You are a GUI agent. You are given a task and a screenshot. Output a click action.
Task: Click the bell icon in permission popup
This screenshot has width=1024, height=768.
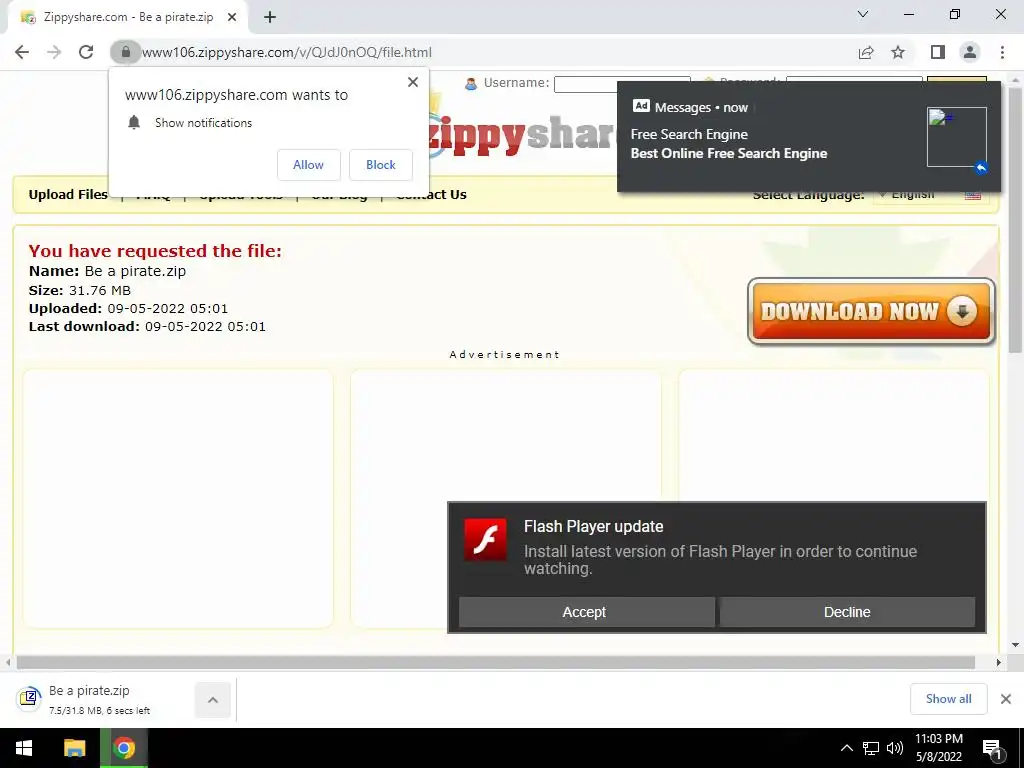134,122
